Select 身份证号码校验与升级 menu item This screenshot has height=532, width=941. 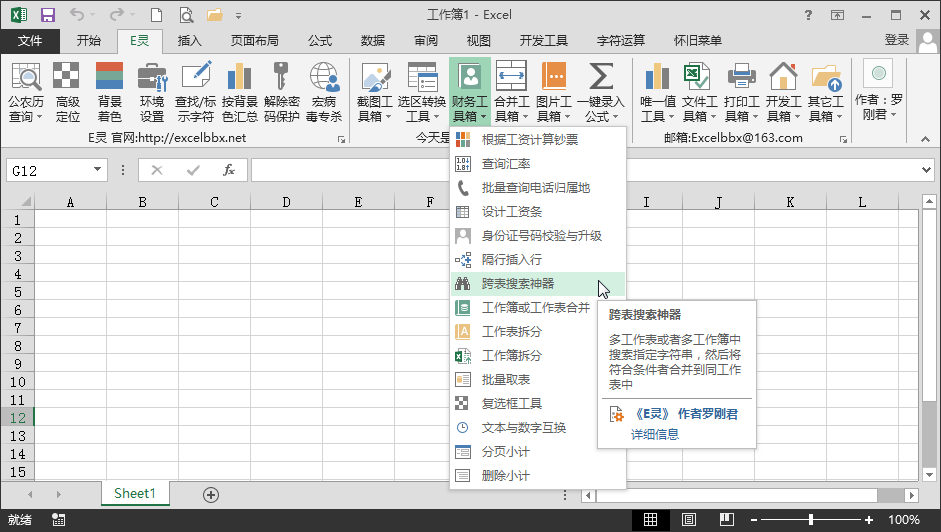coord(538,235)
